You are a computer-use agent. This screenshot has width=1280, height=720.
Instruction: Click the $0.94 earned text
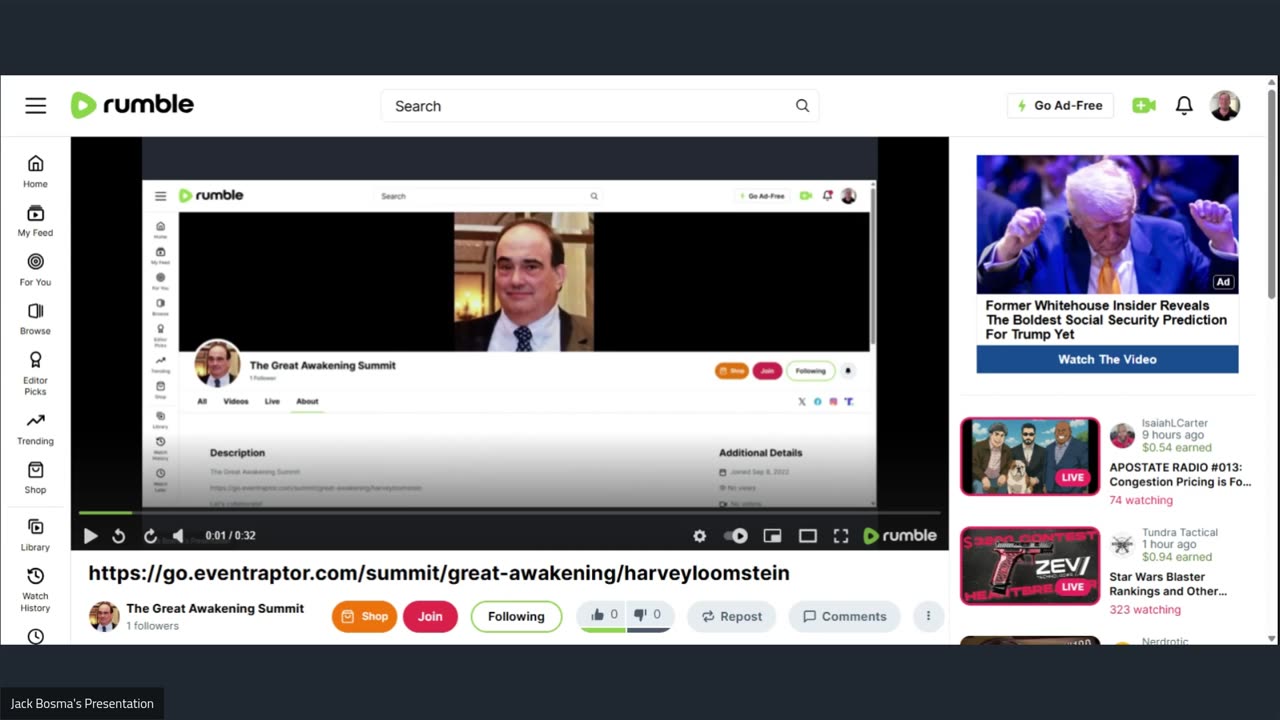point(1177,557)
